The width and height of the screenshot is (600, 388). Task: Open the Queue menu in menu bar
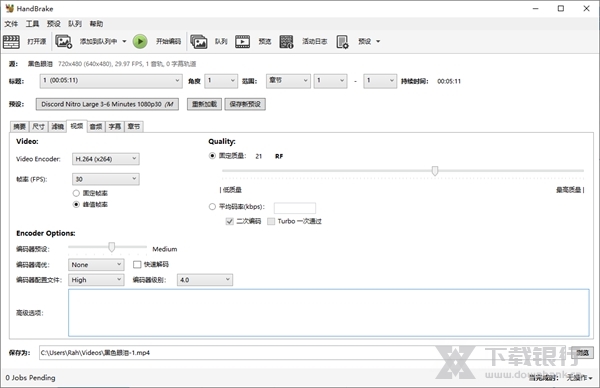(75, 24)
